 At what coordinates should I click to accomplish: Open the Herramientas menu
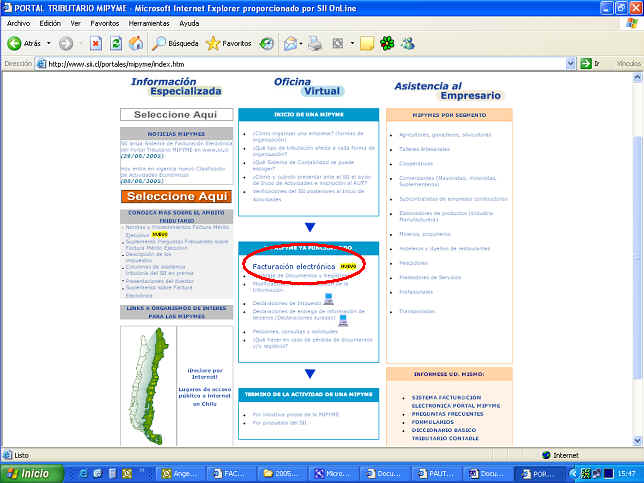pyautogui.click(x=149, y=23)
